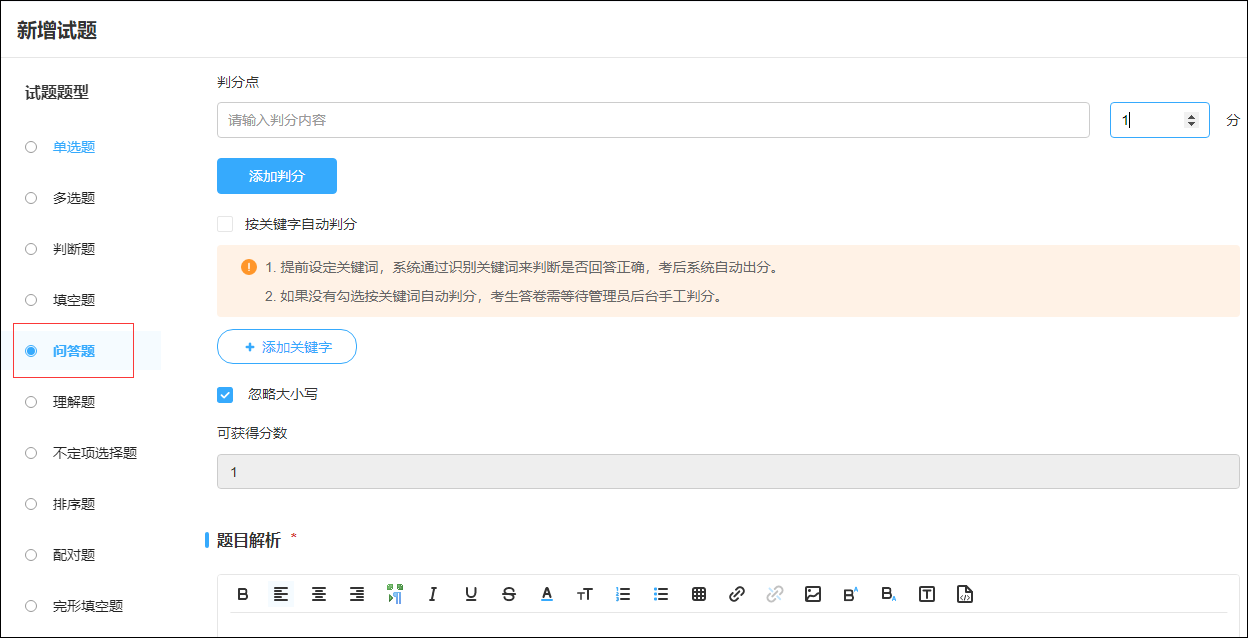
Task: Click the 可获得分数 disabled field
Action: (x=728, y=471)
